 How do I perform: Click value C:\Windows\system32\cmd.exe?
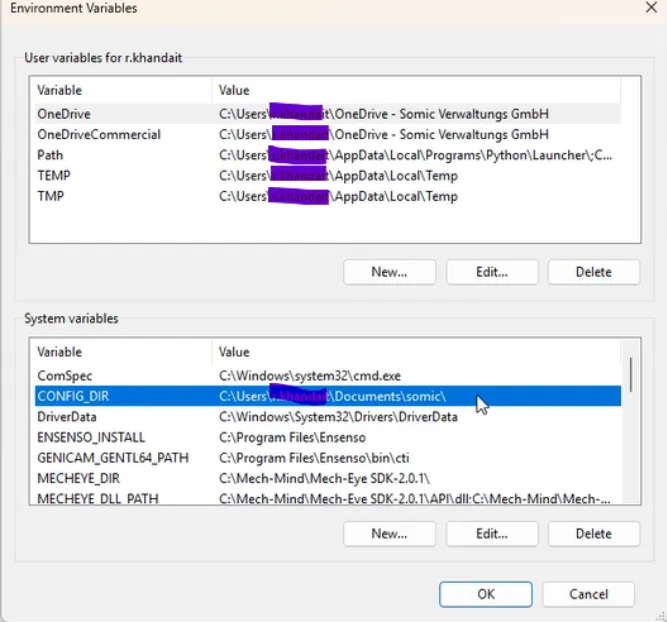tap(310, 376)
